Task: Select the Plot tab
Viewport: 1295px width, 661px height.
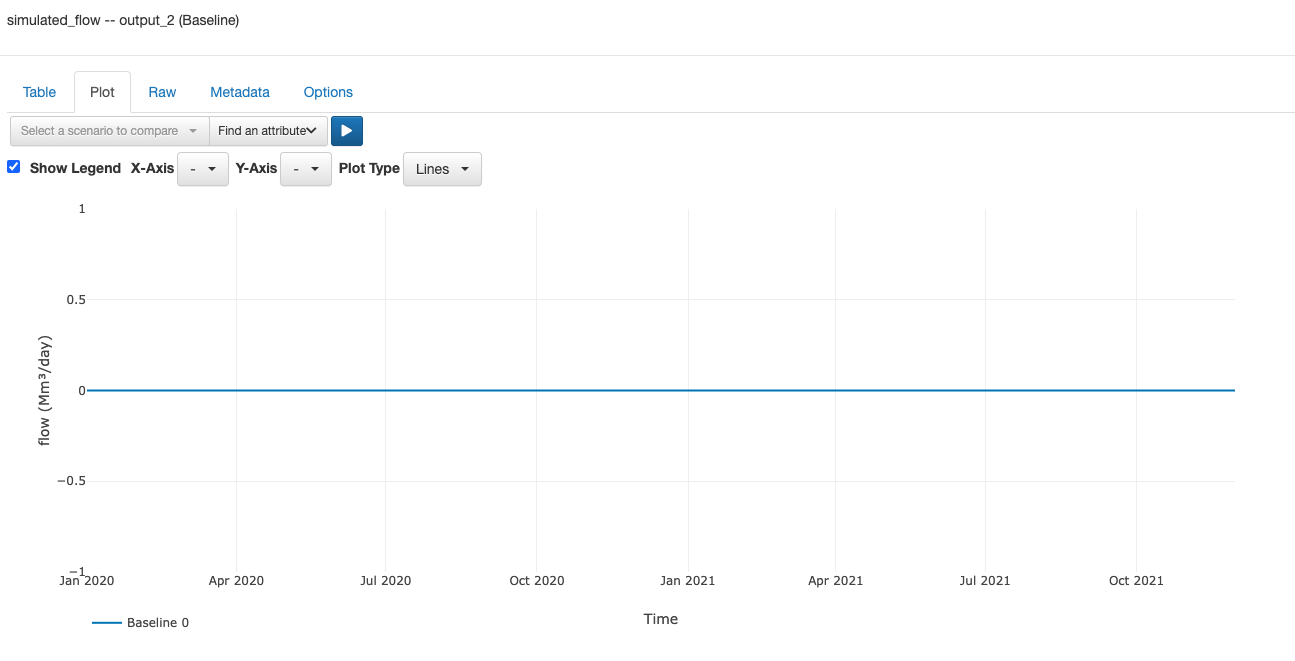Action: (x=102, y=92)
